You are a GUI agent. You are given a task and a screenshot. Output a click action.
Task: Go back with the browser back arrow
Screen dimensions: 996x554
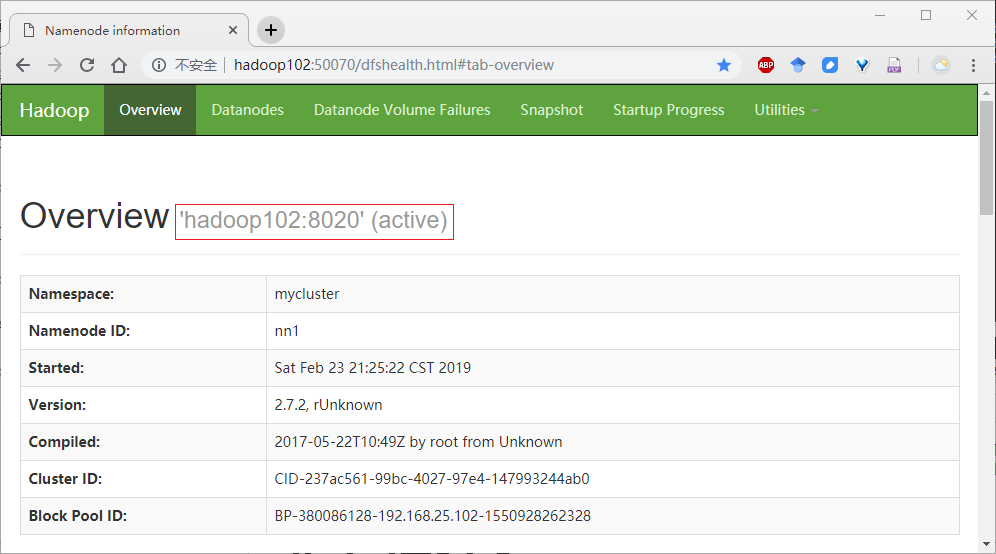point(23,65)
